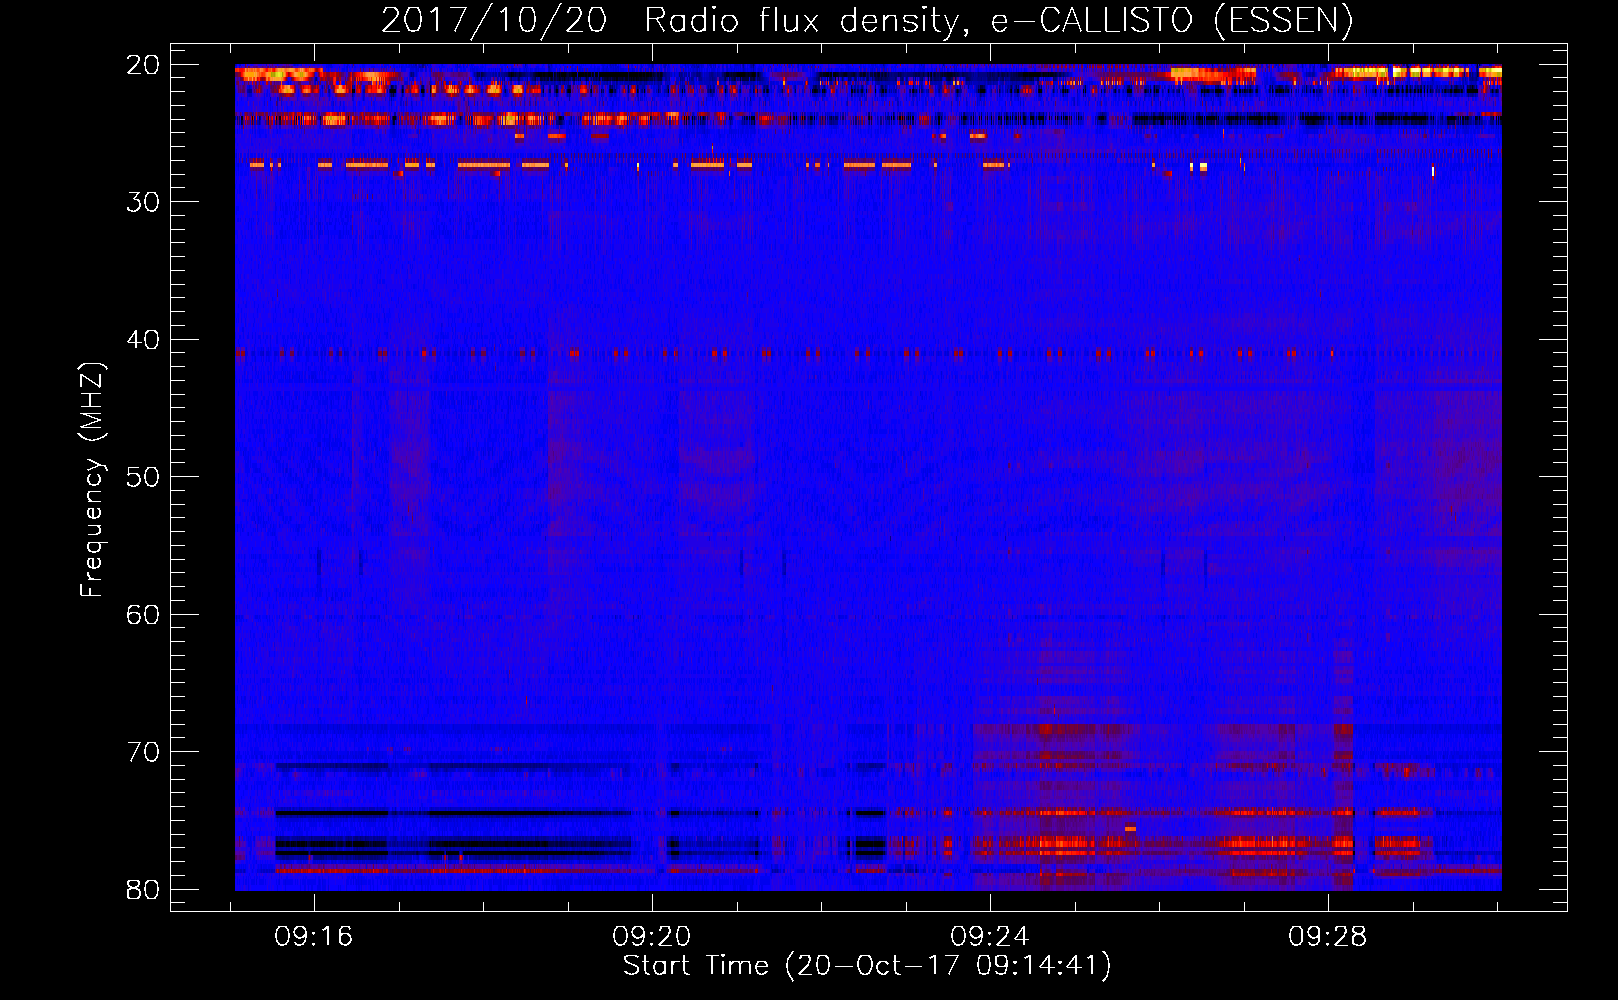1618x1000 pixels.
Task: Click the 09:16 time tick label
Action: [x=314, y=937]
